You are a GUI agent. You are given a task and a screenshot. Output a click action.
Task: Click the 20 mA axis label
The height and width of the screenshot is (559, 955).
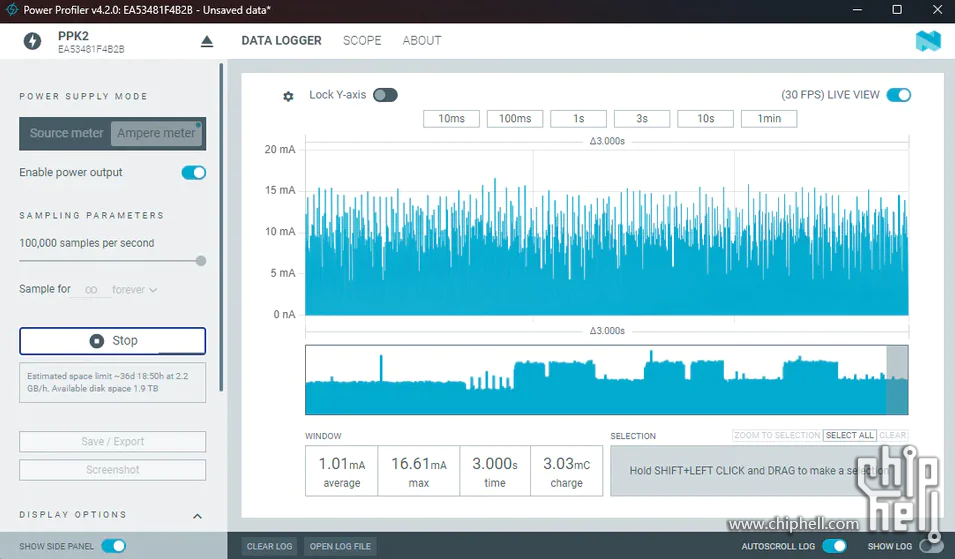280,149
